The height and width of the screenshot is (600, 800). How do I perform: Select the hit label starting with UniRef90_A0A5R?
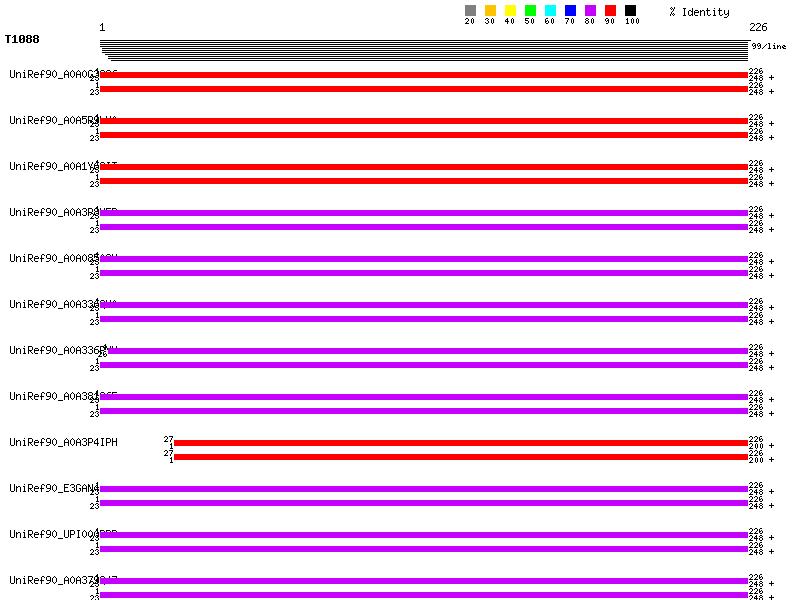[63, 120]
